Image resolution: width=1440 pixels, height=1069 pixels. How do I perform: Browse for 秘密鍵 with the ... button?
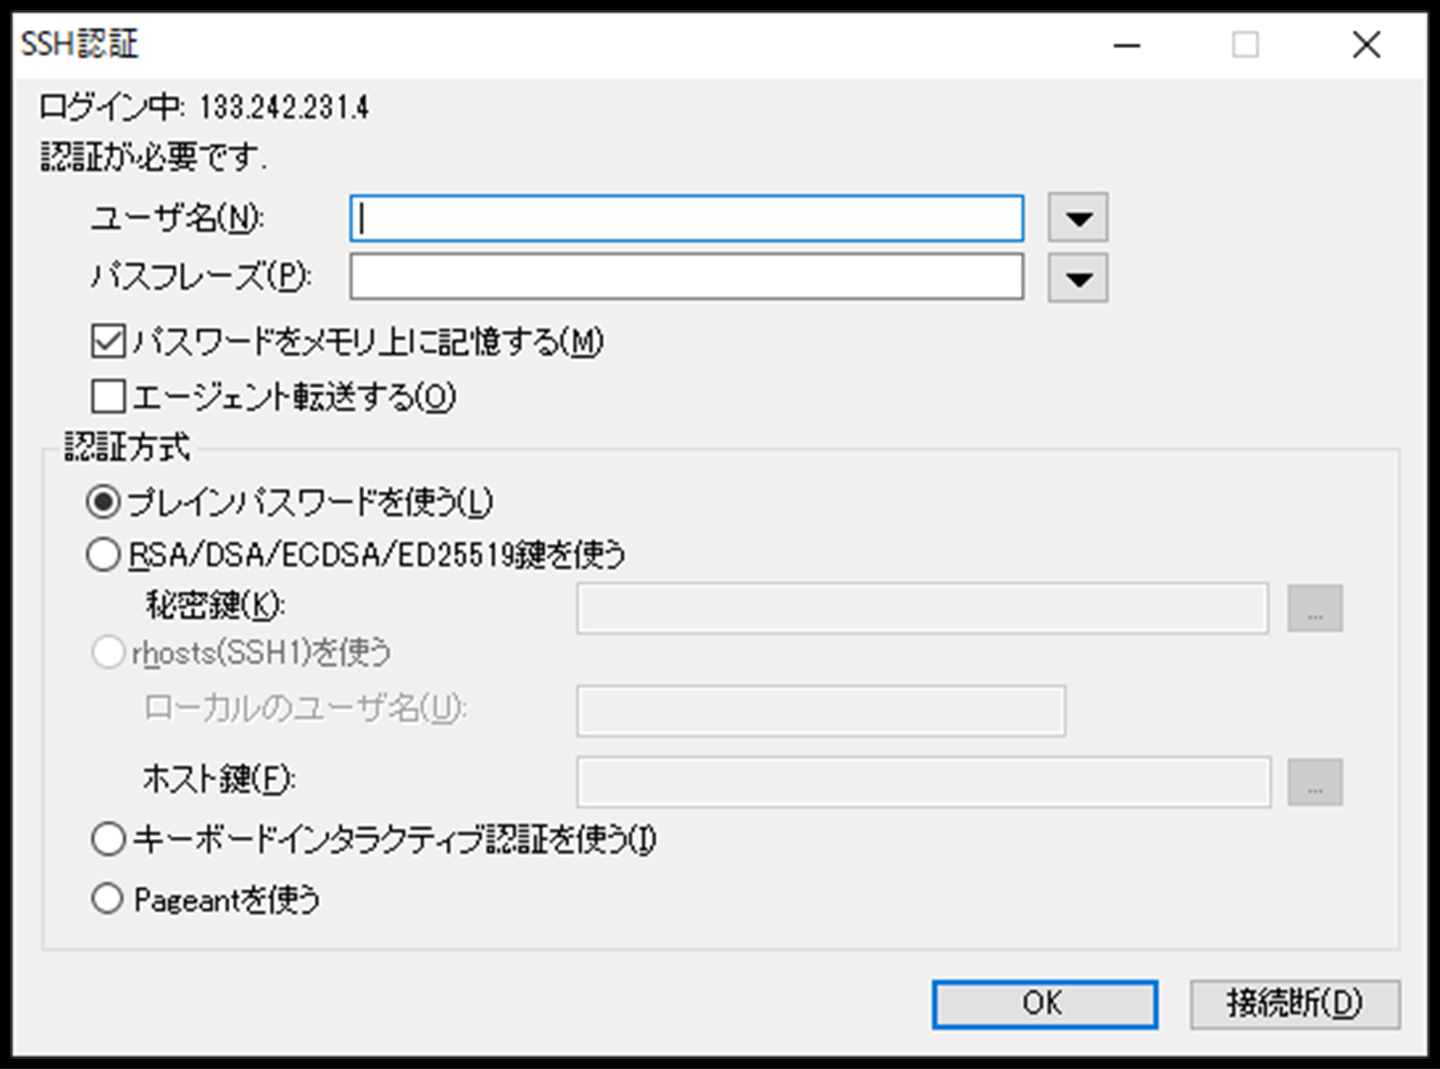pyautogui.click(x=1314, y=608)
